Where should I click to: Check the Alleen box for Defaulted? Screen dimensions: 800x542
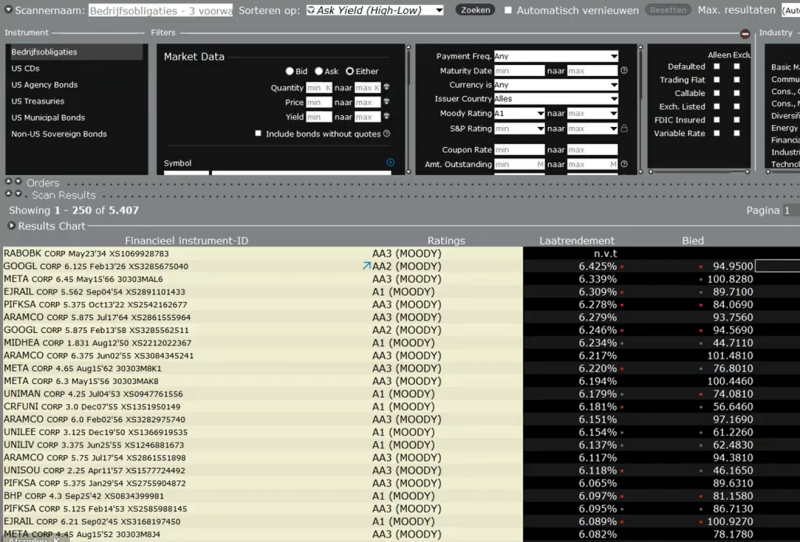pyautogui.click(x=717, y=66)
